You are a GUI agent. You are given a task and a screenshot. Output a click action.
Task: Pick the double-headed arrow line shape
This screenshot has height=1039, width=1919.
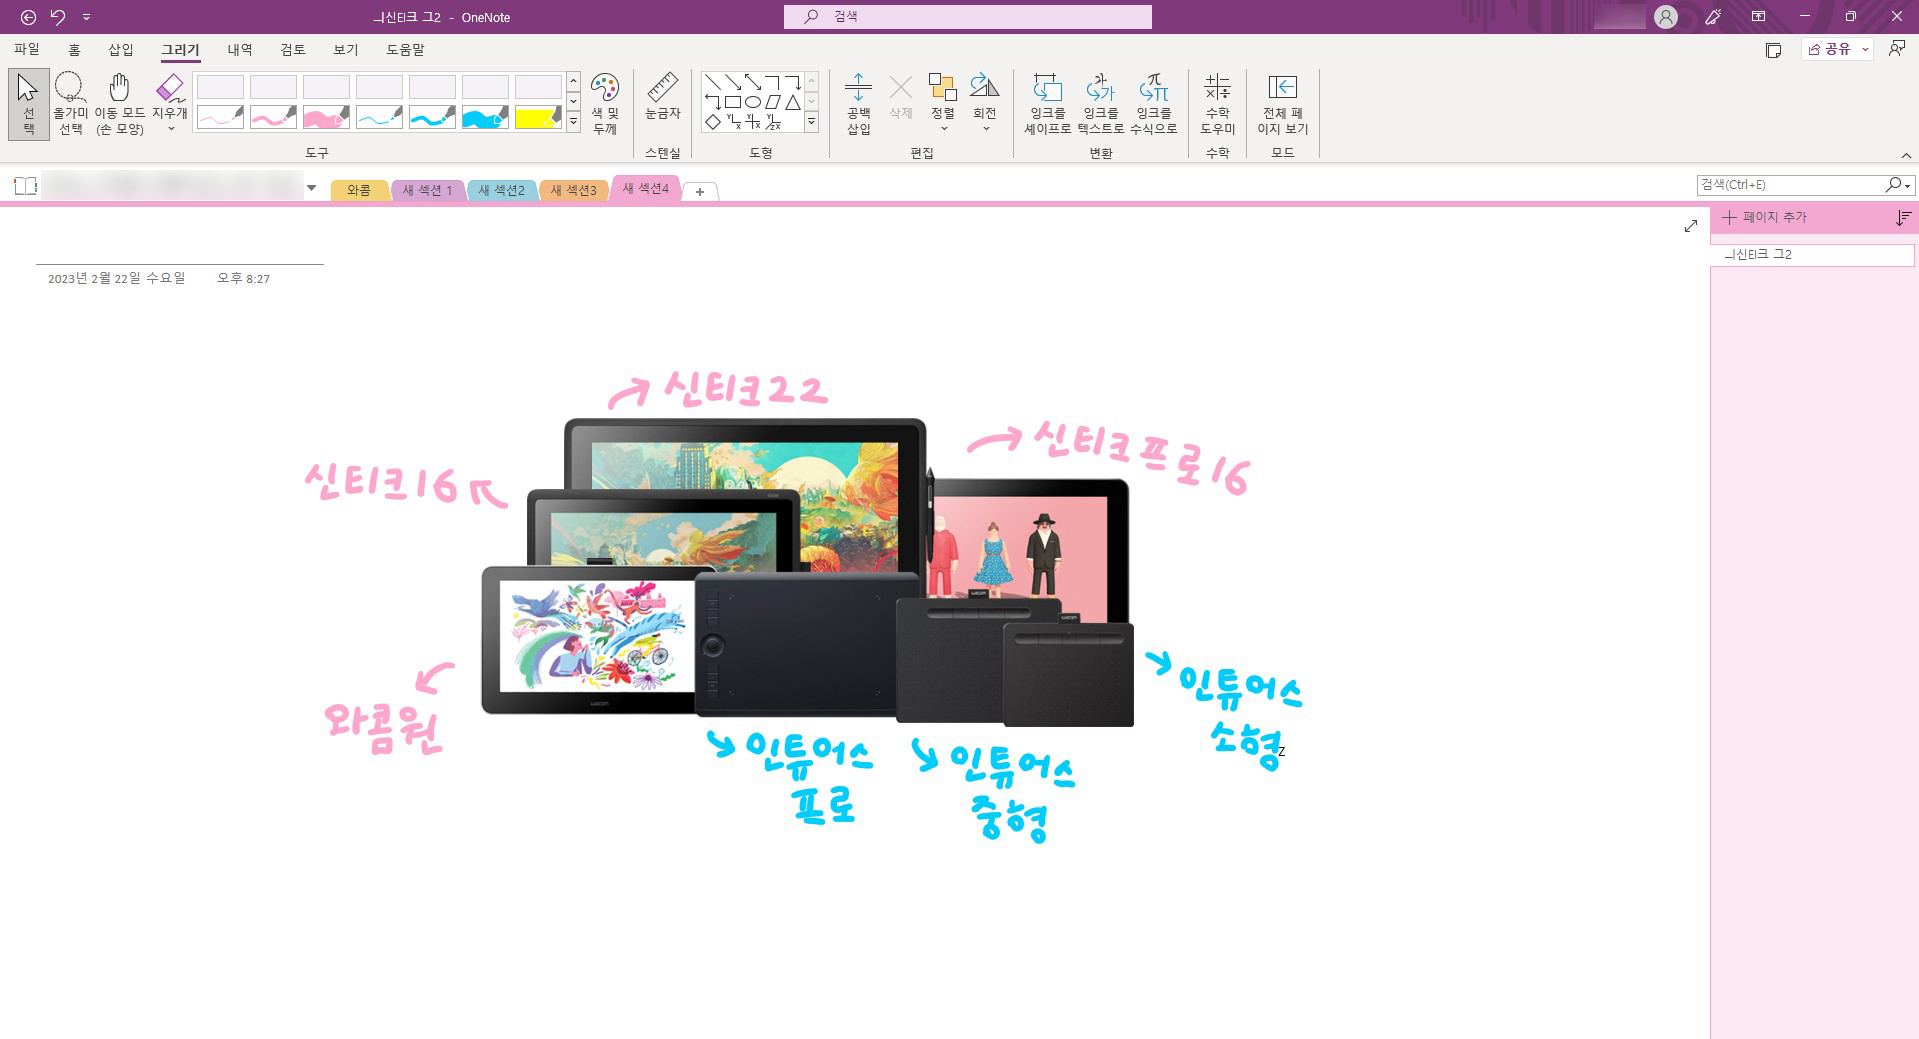753,82
